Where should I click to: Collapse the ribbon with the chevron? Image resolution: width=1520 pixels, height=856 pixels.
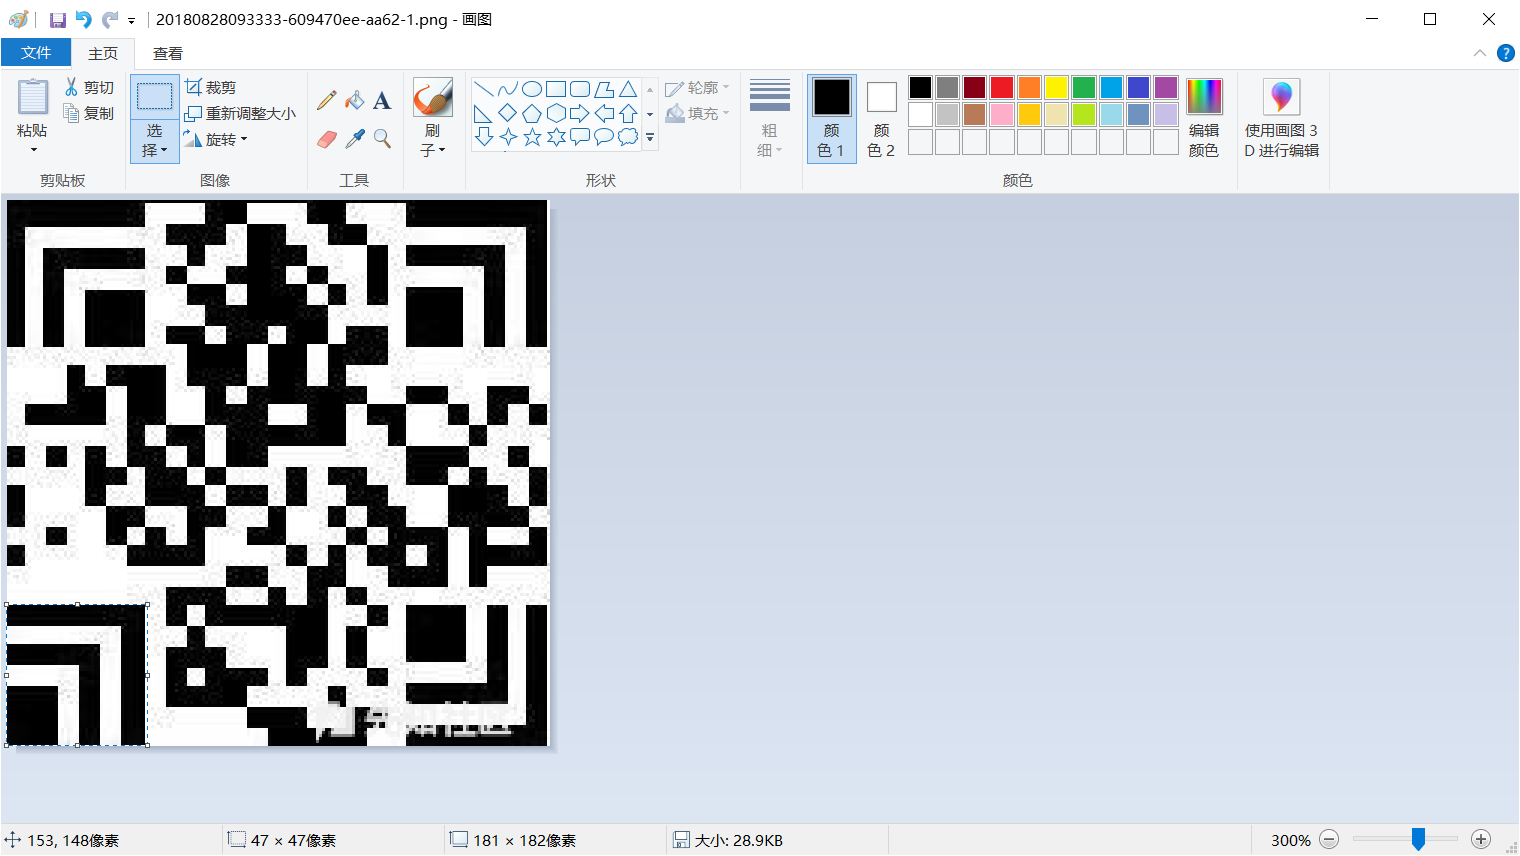click(x=1480, y=53)
